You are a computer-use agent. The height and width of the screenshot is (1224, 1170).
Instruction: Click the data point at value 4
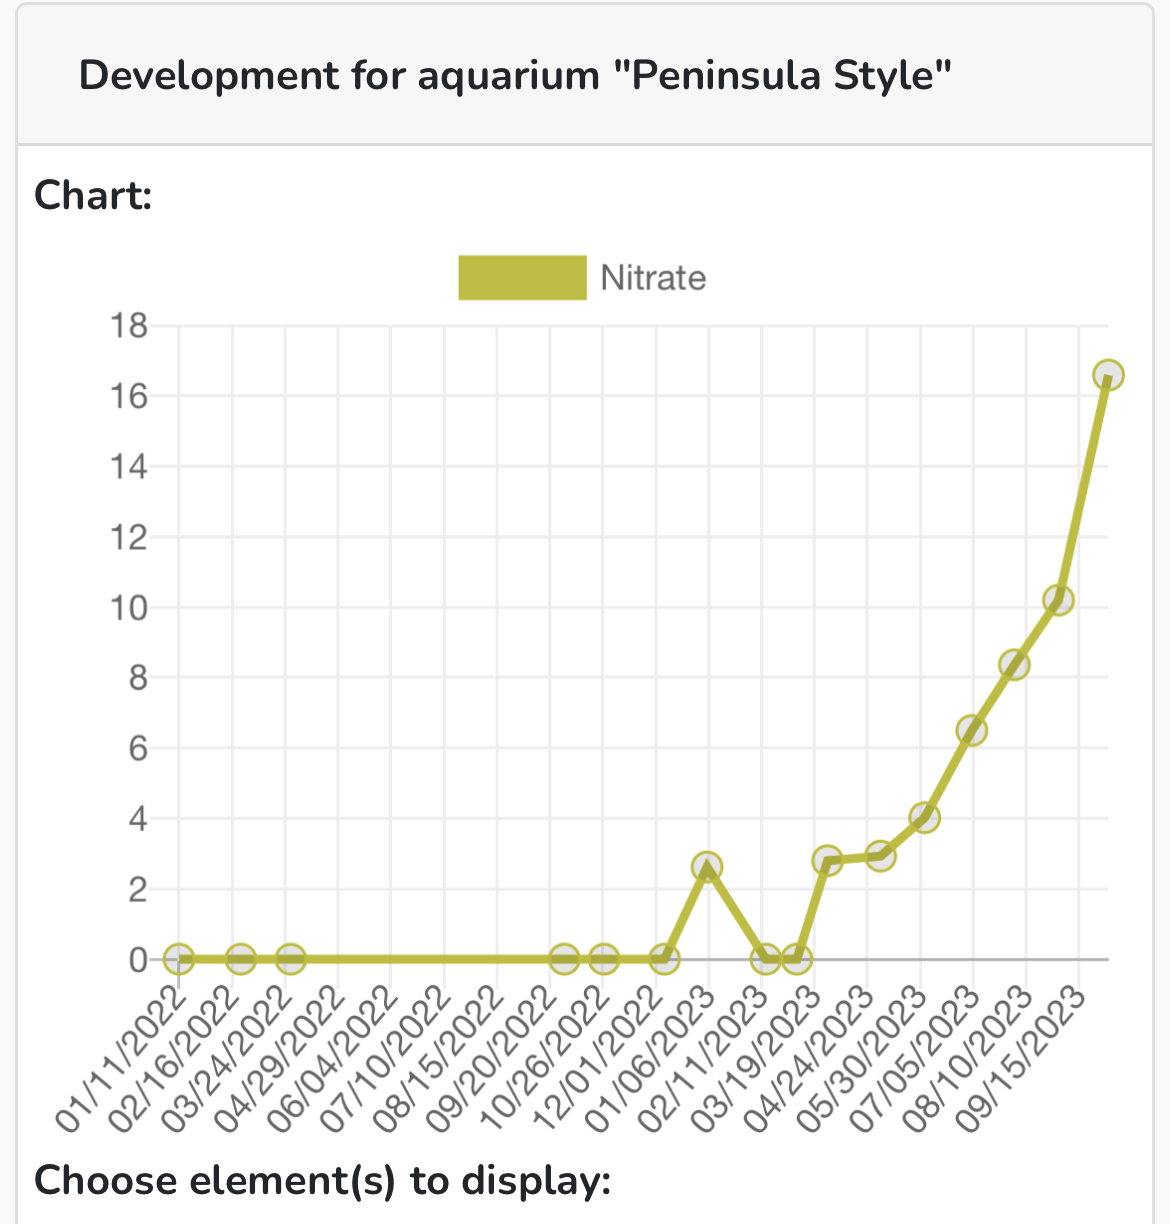pyautogui.click(x=924, y=817)
